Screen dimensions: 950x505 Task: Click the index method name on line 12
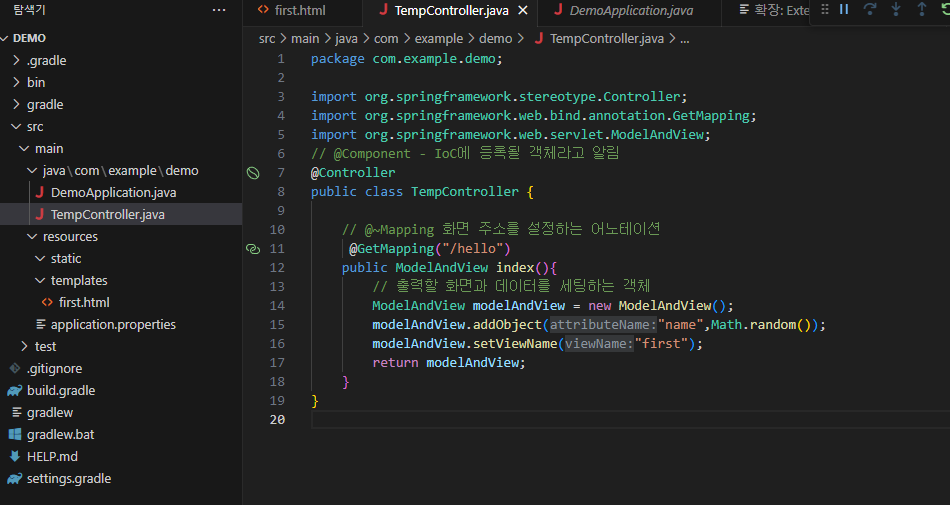pos(515,268)
